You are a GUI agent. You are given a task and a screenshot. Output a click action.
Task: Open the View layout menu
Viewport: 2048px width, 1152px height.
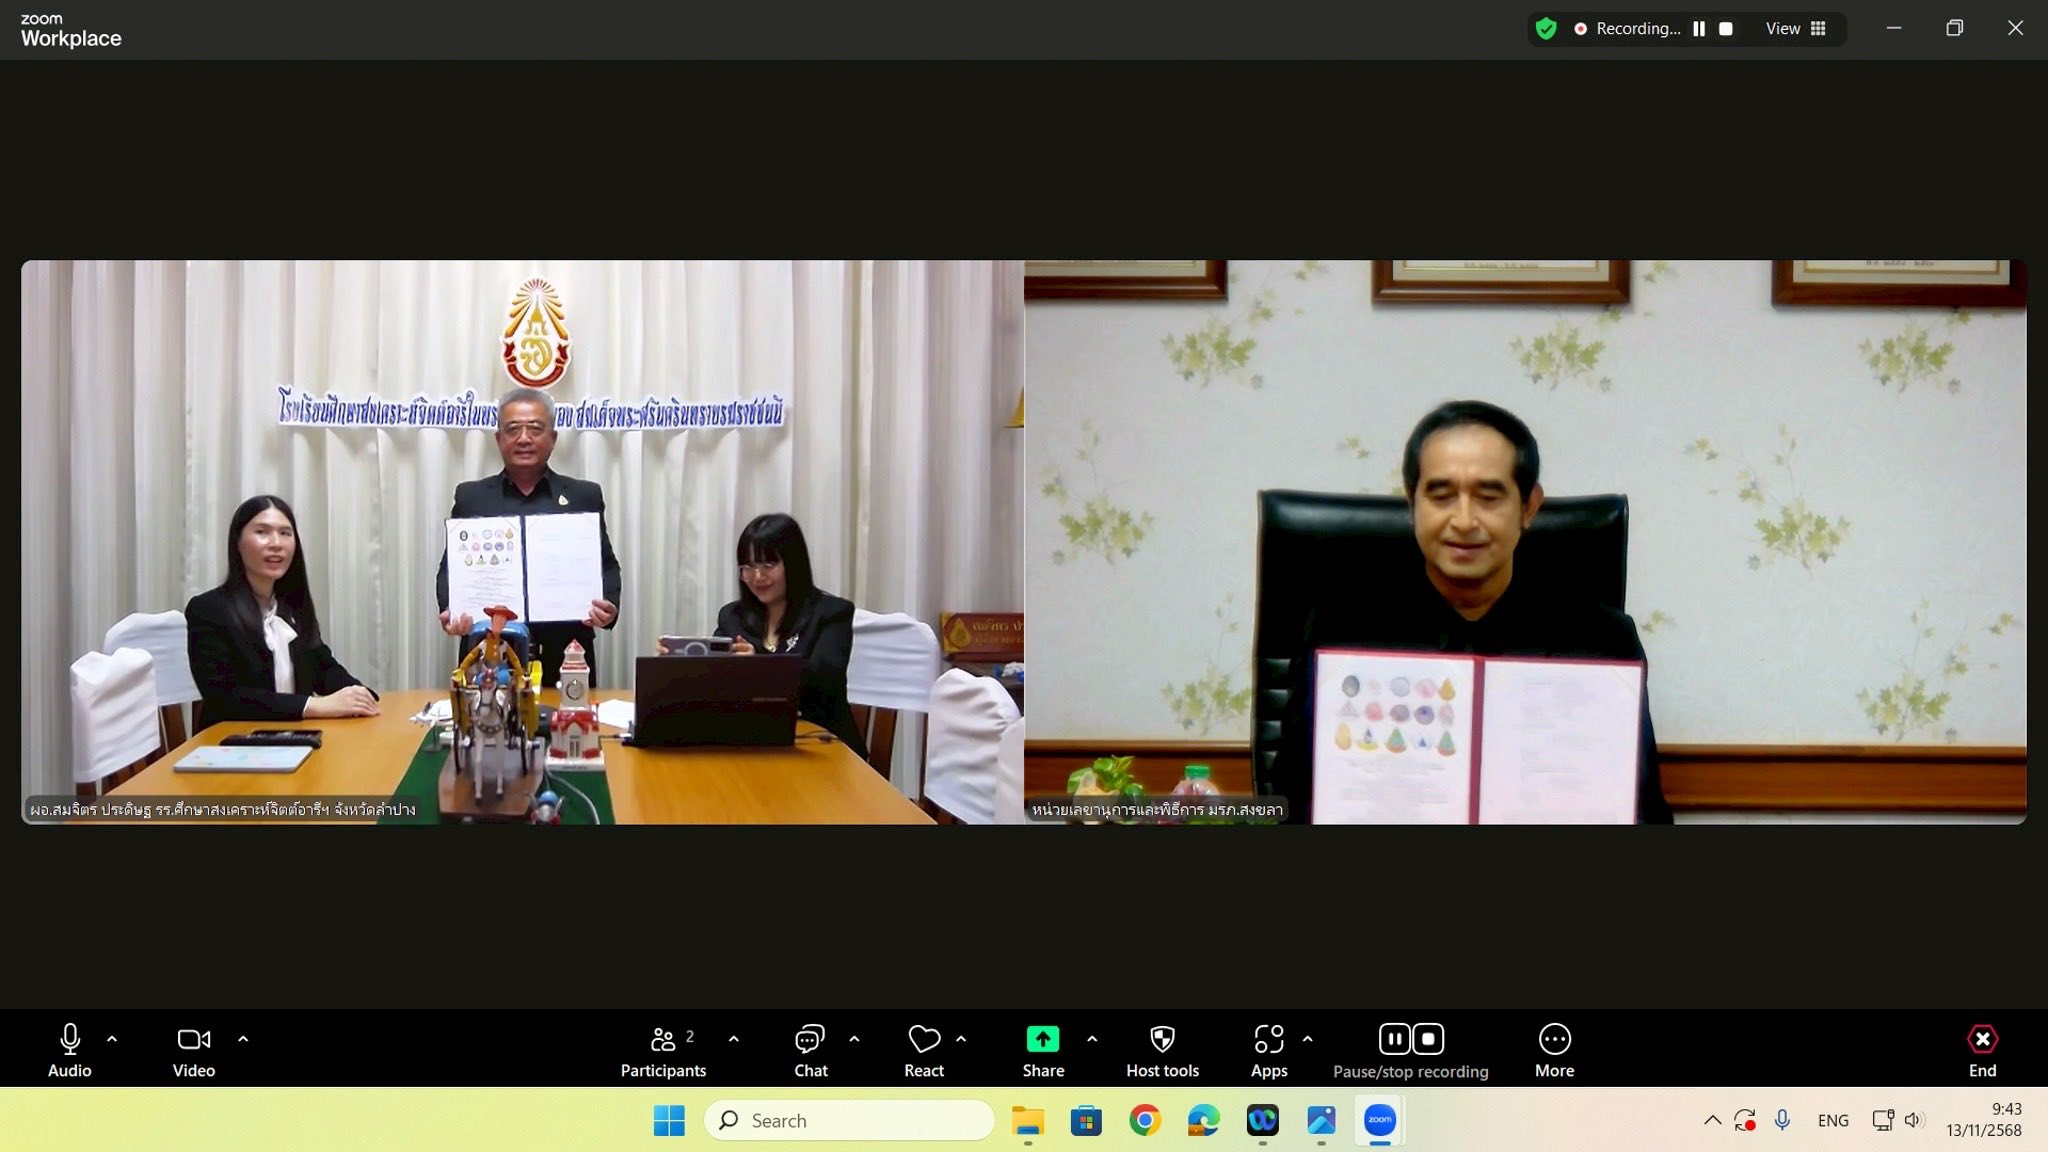click(1795, 29)
